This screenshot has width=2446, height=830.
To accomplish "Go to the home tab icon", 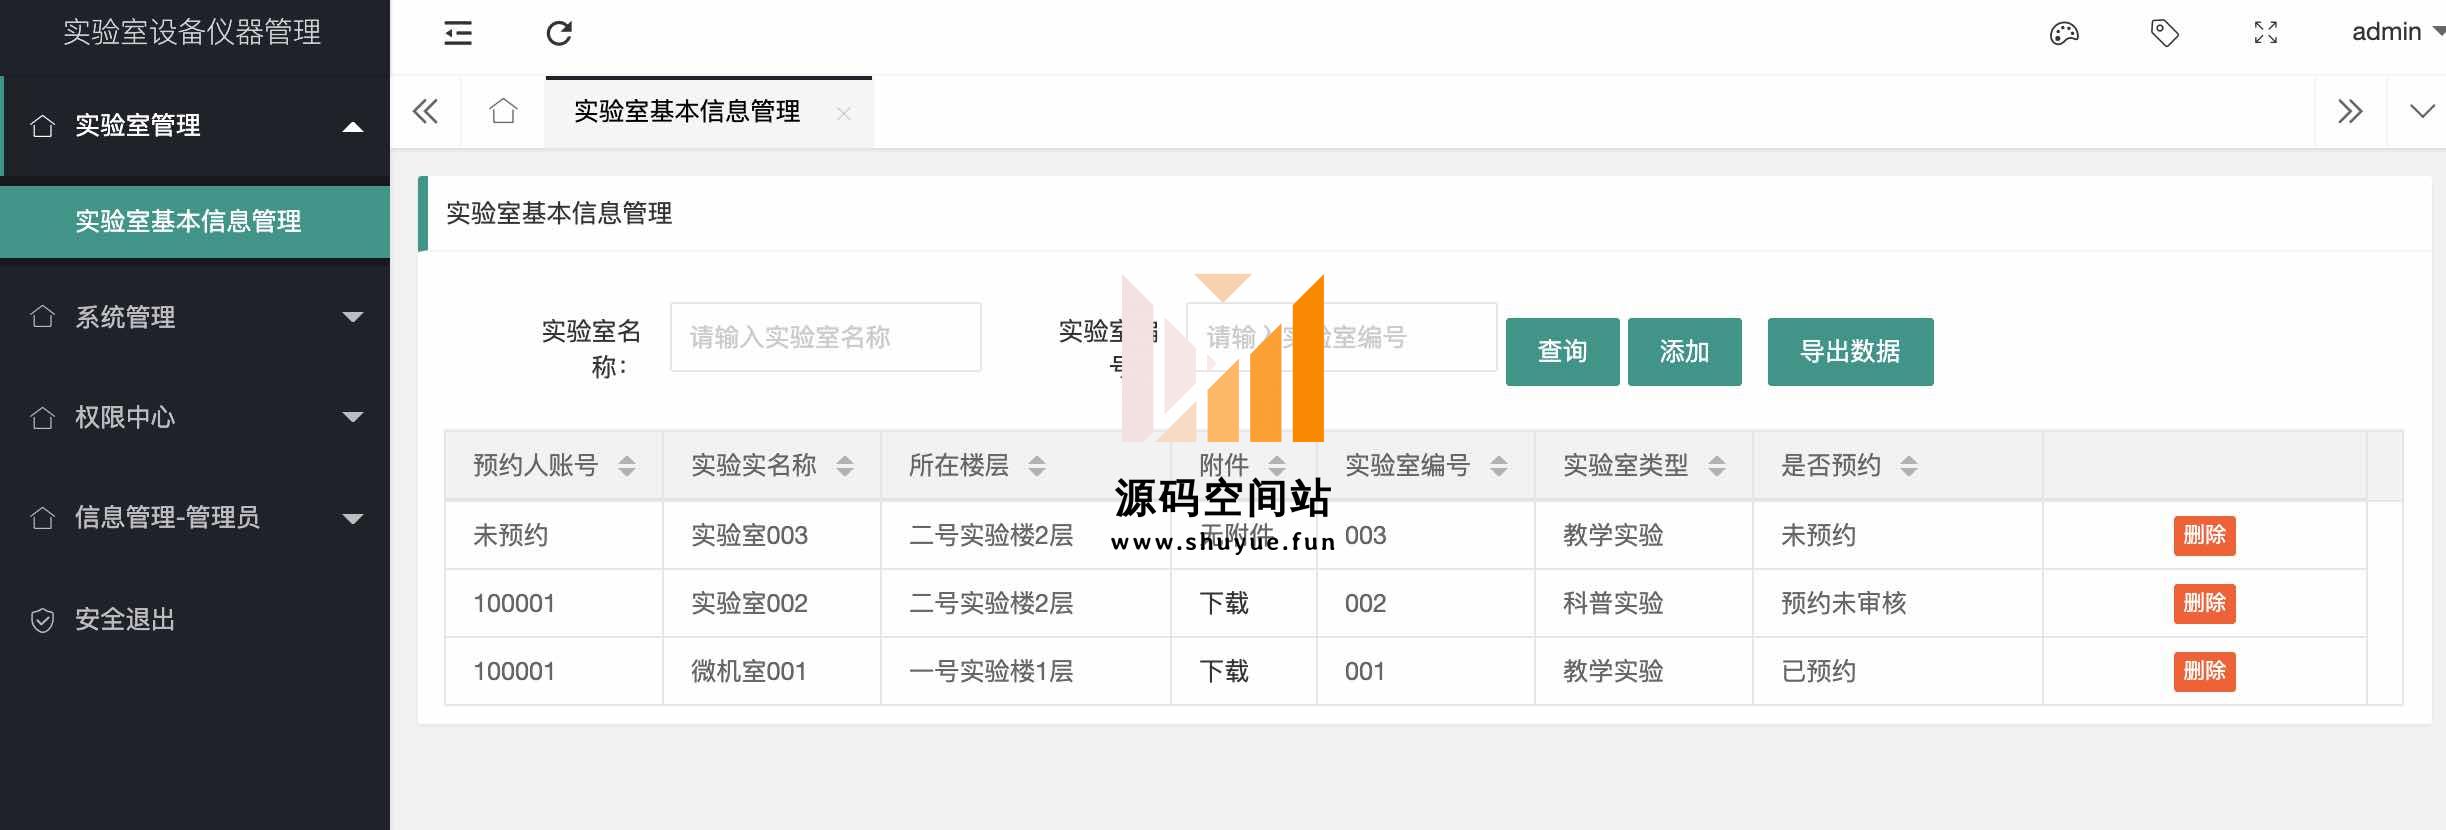I will [503, 111].
